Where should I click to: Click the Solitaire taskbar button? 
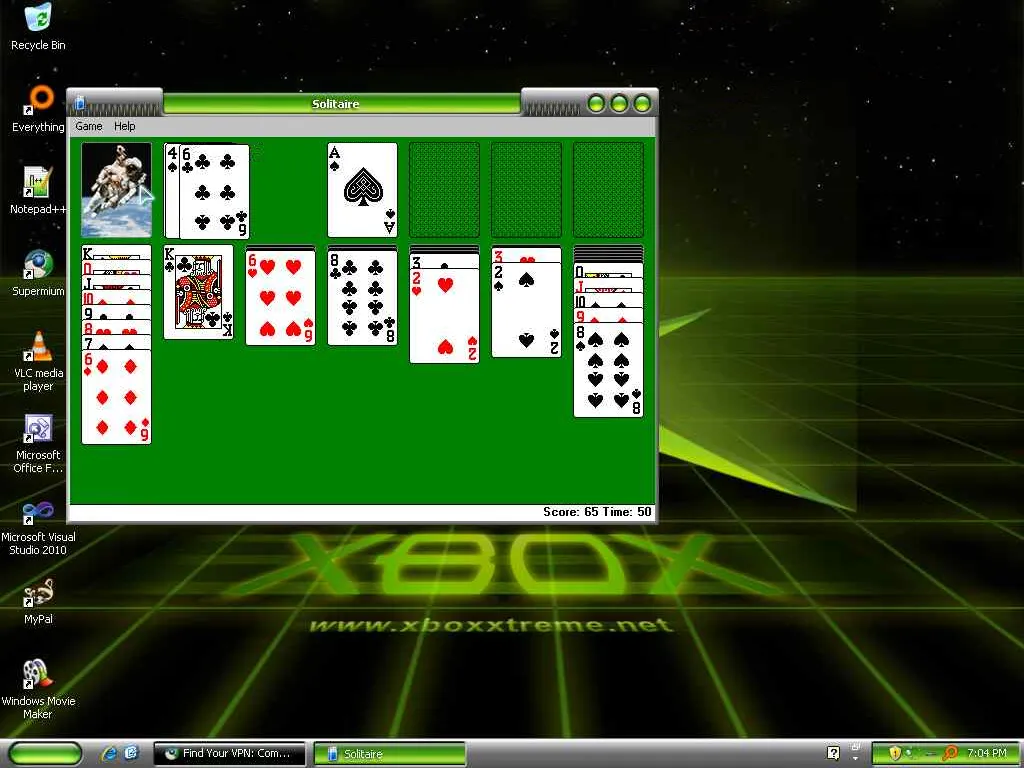pyautogui.click(x=390, y=754)
